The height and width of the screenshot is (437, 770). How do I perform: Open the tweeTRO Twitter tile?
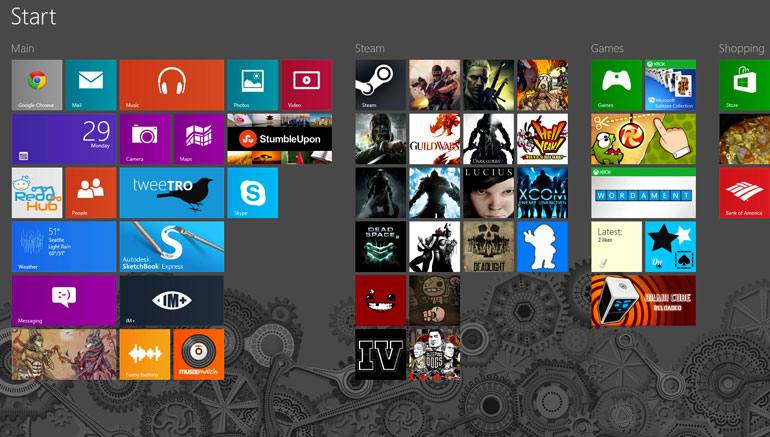[171, 193]
